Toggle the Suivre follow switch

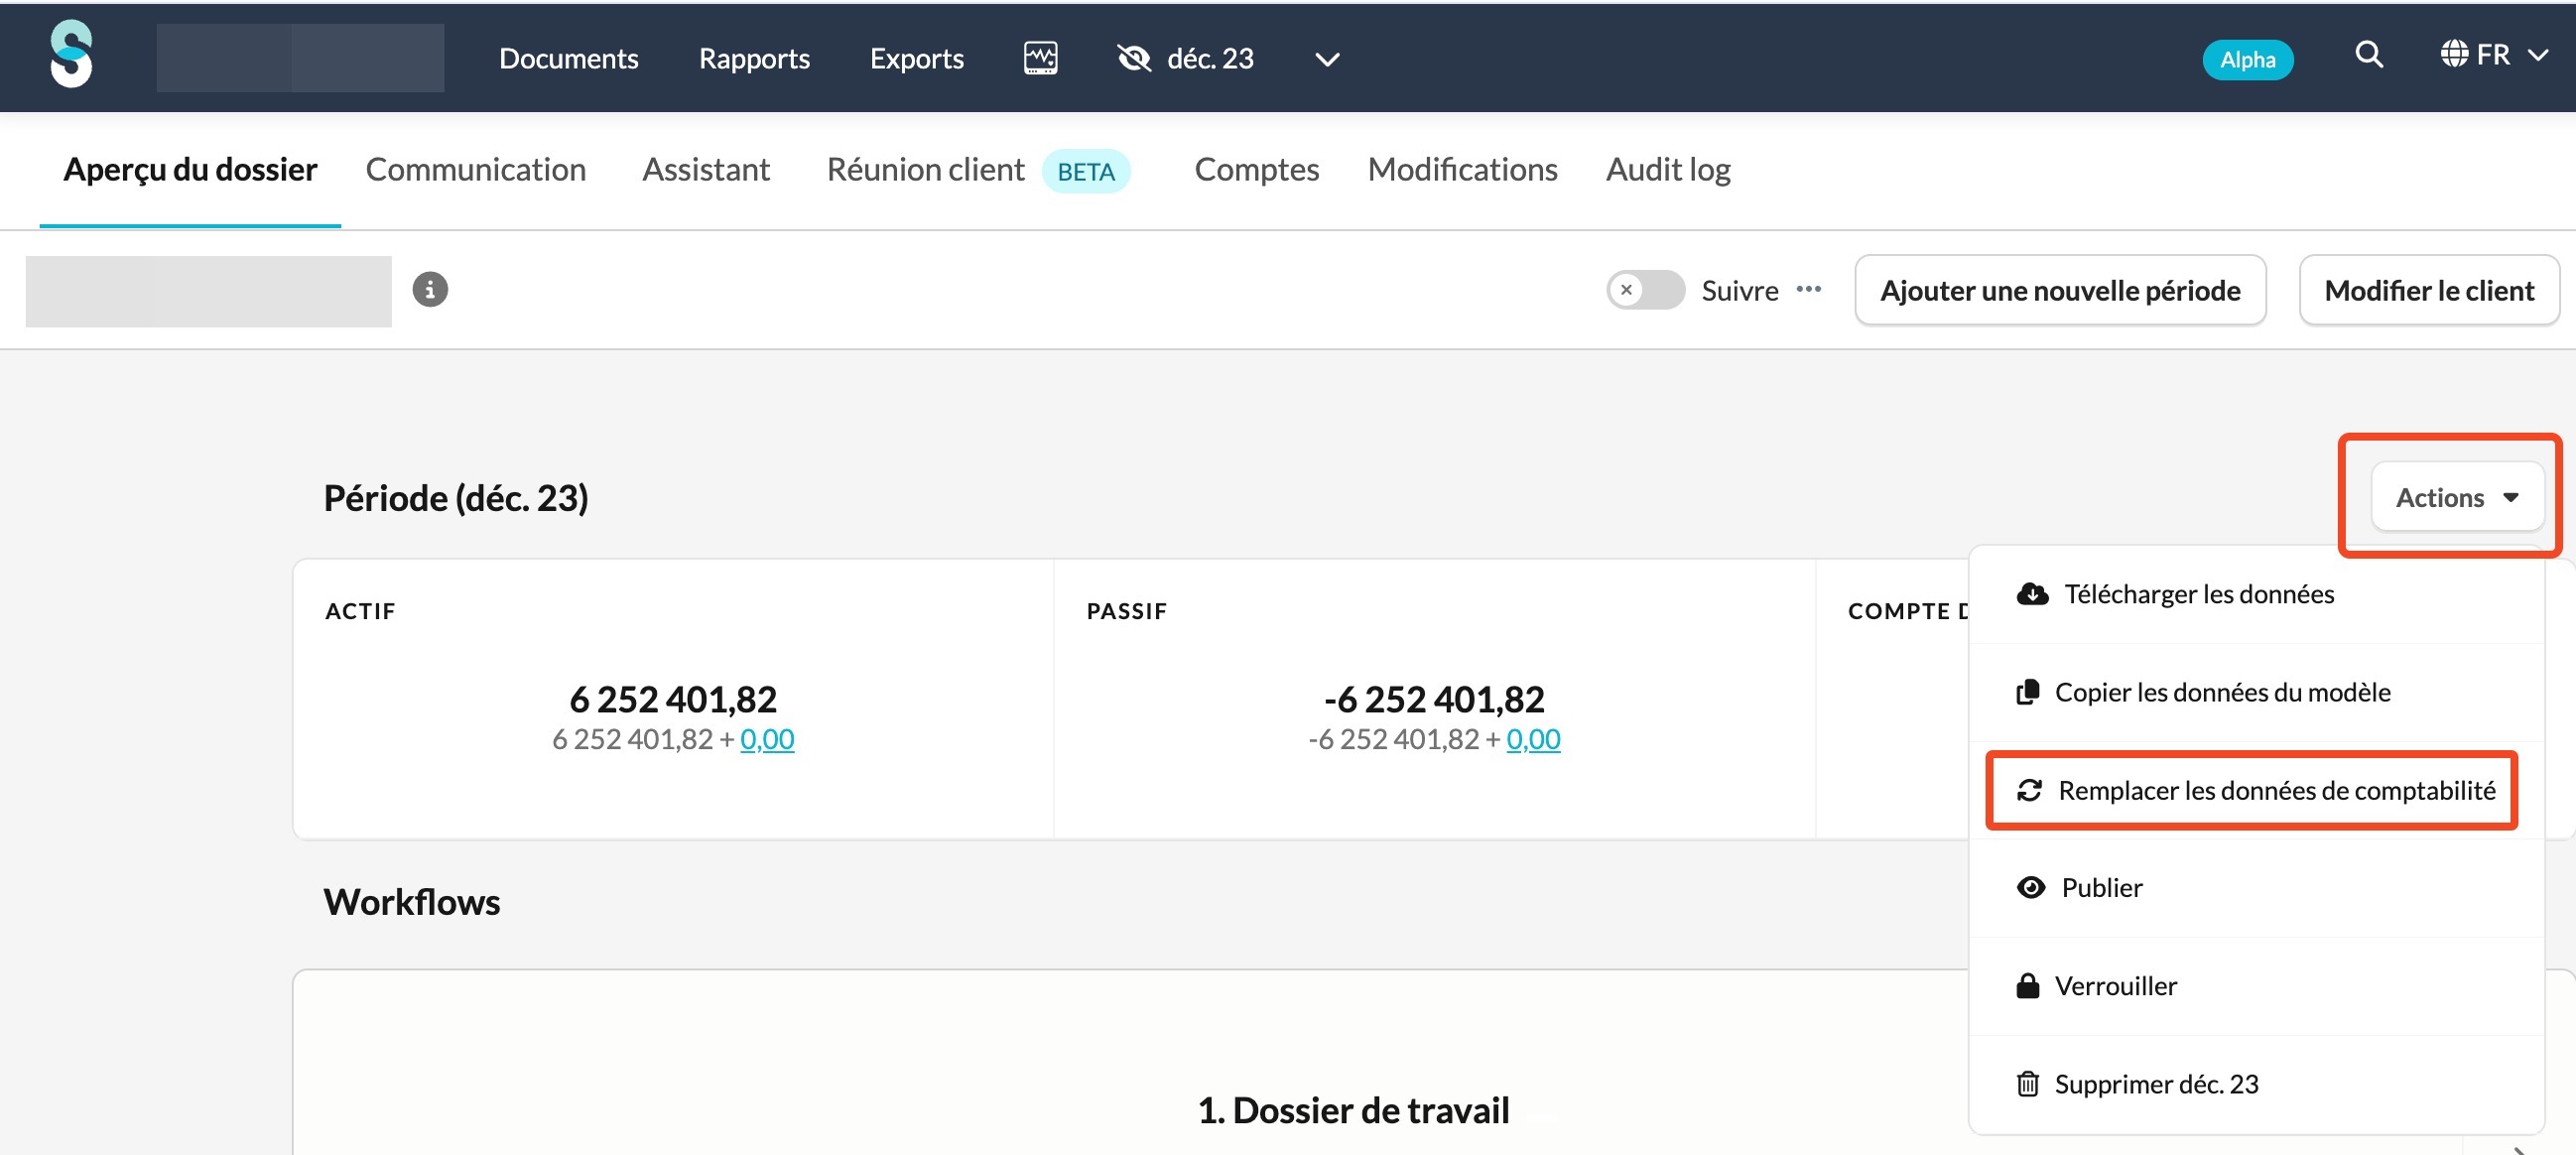click(x=1645, y=290)
